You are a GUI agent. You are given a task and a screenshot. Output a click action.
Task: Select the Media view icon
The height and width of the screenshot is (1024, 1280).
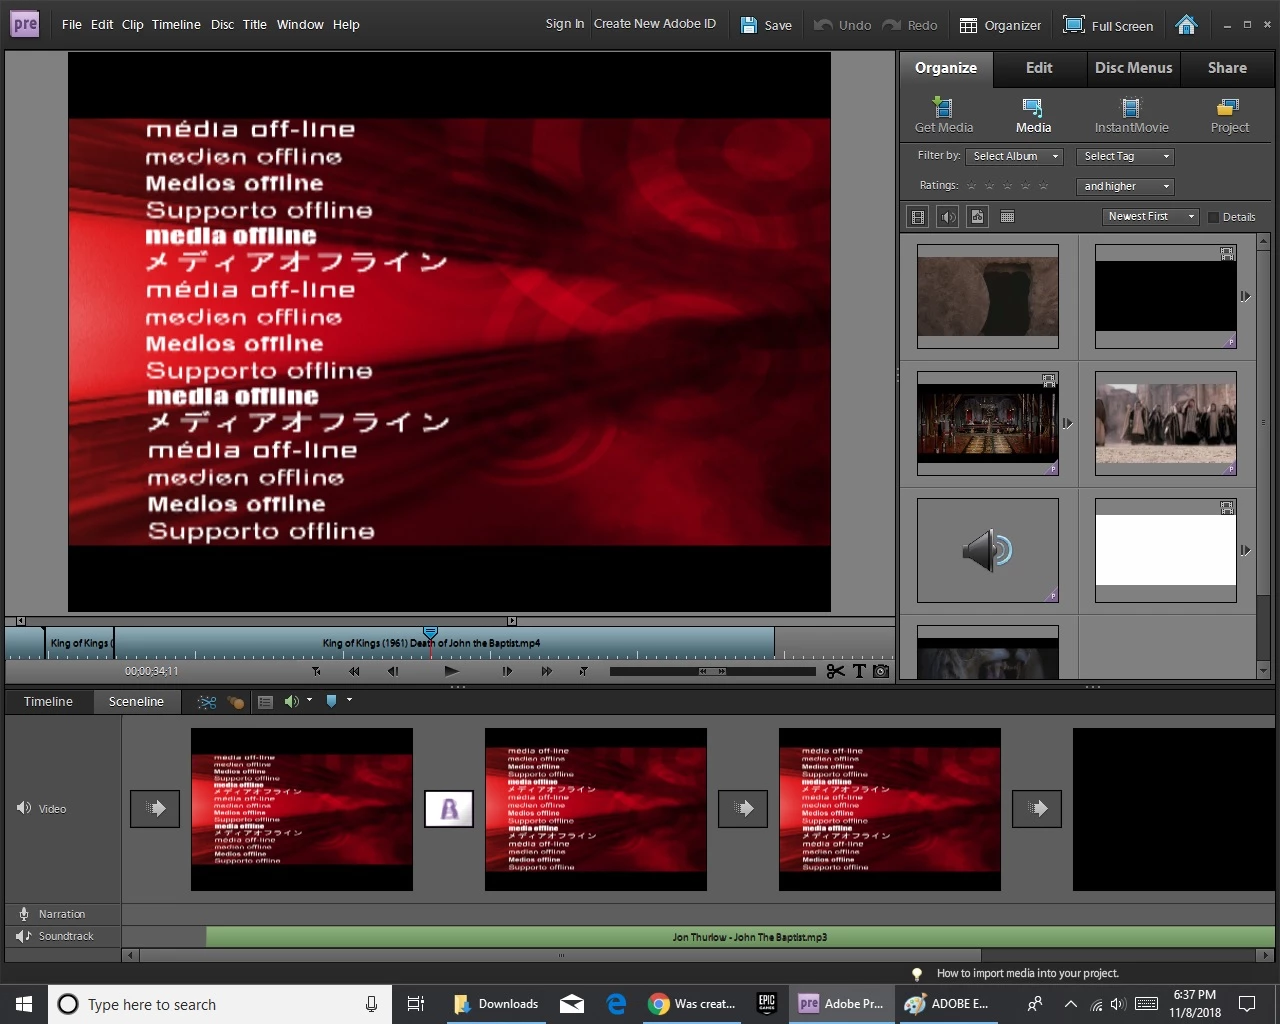(x=1033, y=115)
